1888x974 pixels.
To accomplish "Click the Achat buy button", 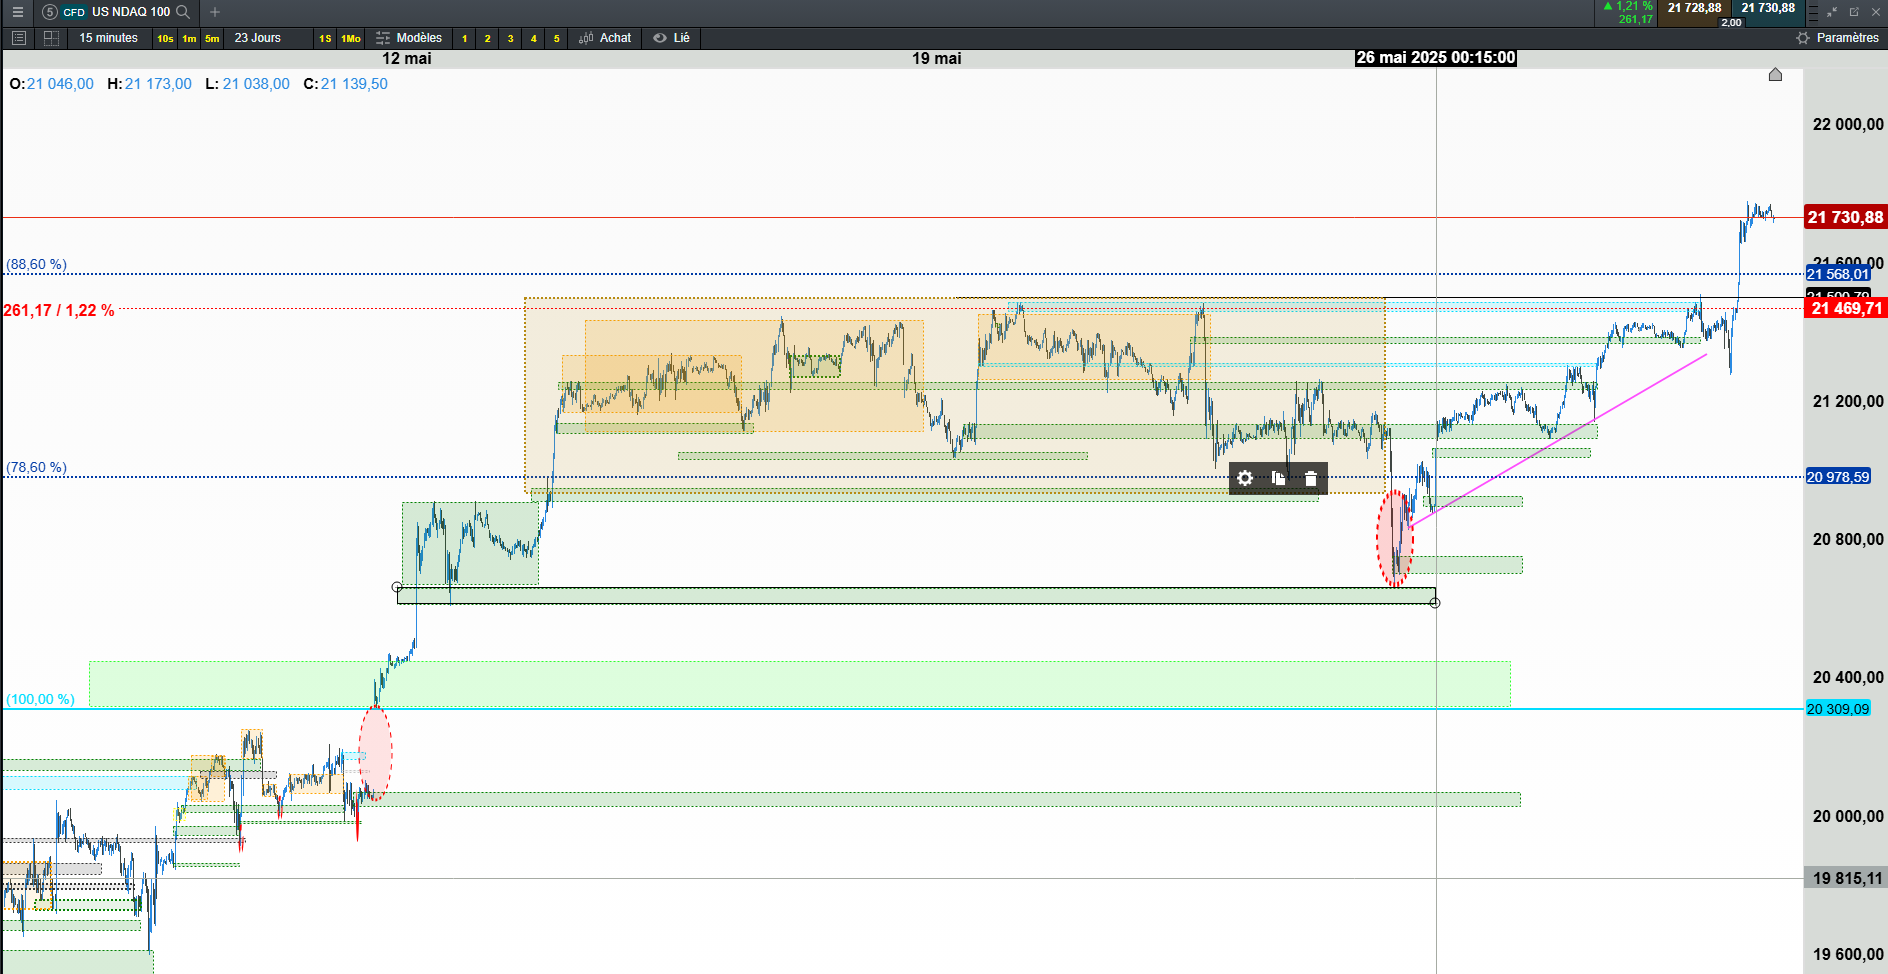I will (x=605, y=38).
